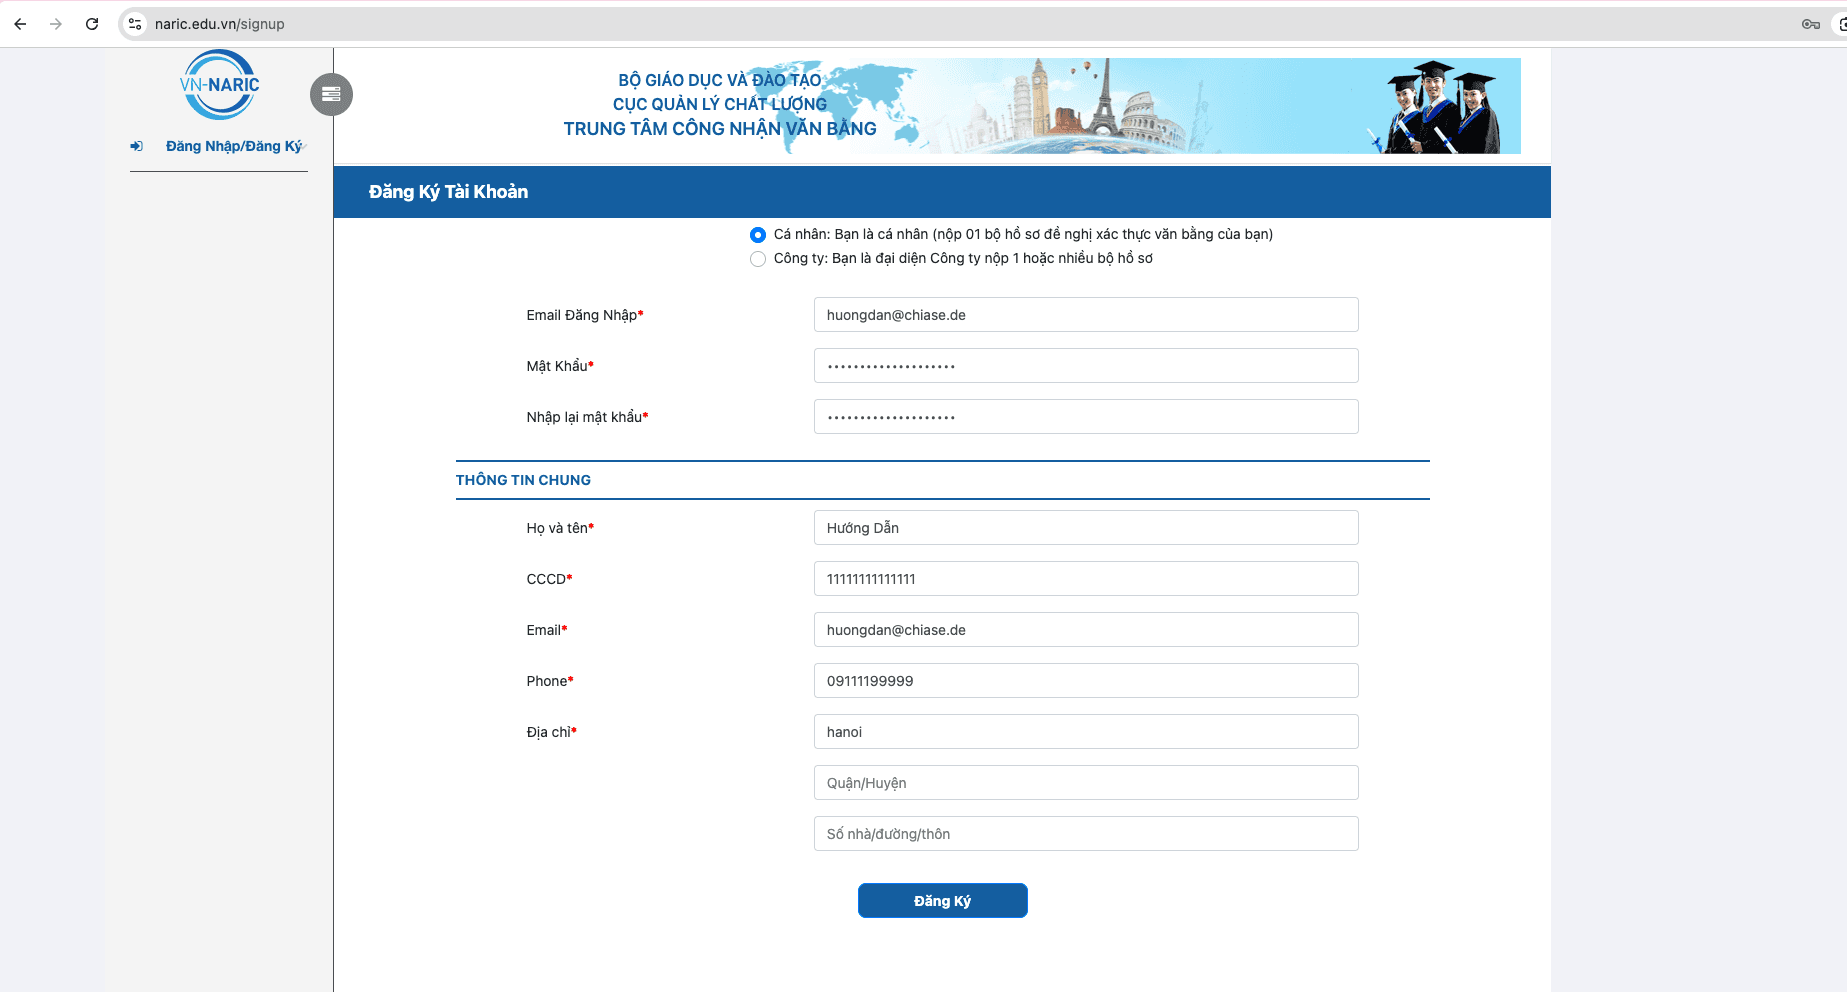Open site information icon in address bar
Viewport: 1847px width, 992px height.
tap(136, 24)
